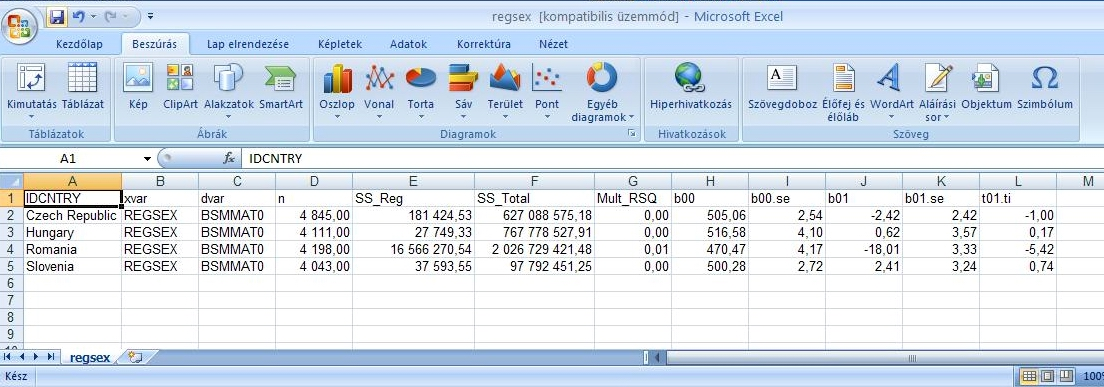Insert a new worksheet tab
This screenshot has width=1104, height=387.
click(x=134, y=357)
